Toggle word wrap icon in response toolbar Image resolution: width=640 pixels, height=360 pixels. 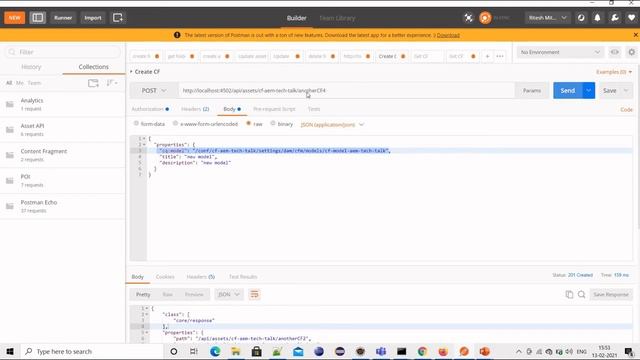click(x=254, y=294)
